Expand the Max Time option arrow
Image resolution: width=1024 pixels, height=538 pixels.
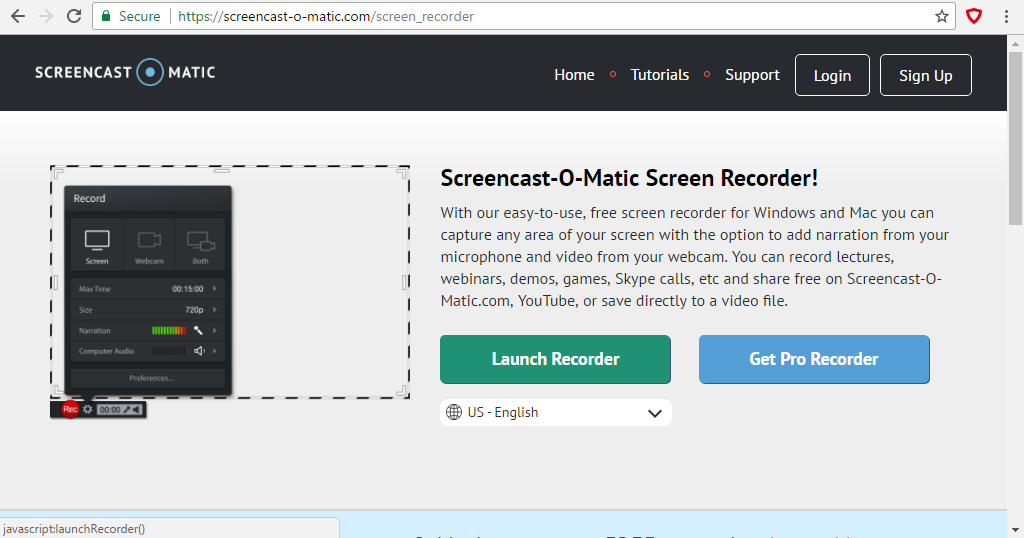pos(215,289)
